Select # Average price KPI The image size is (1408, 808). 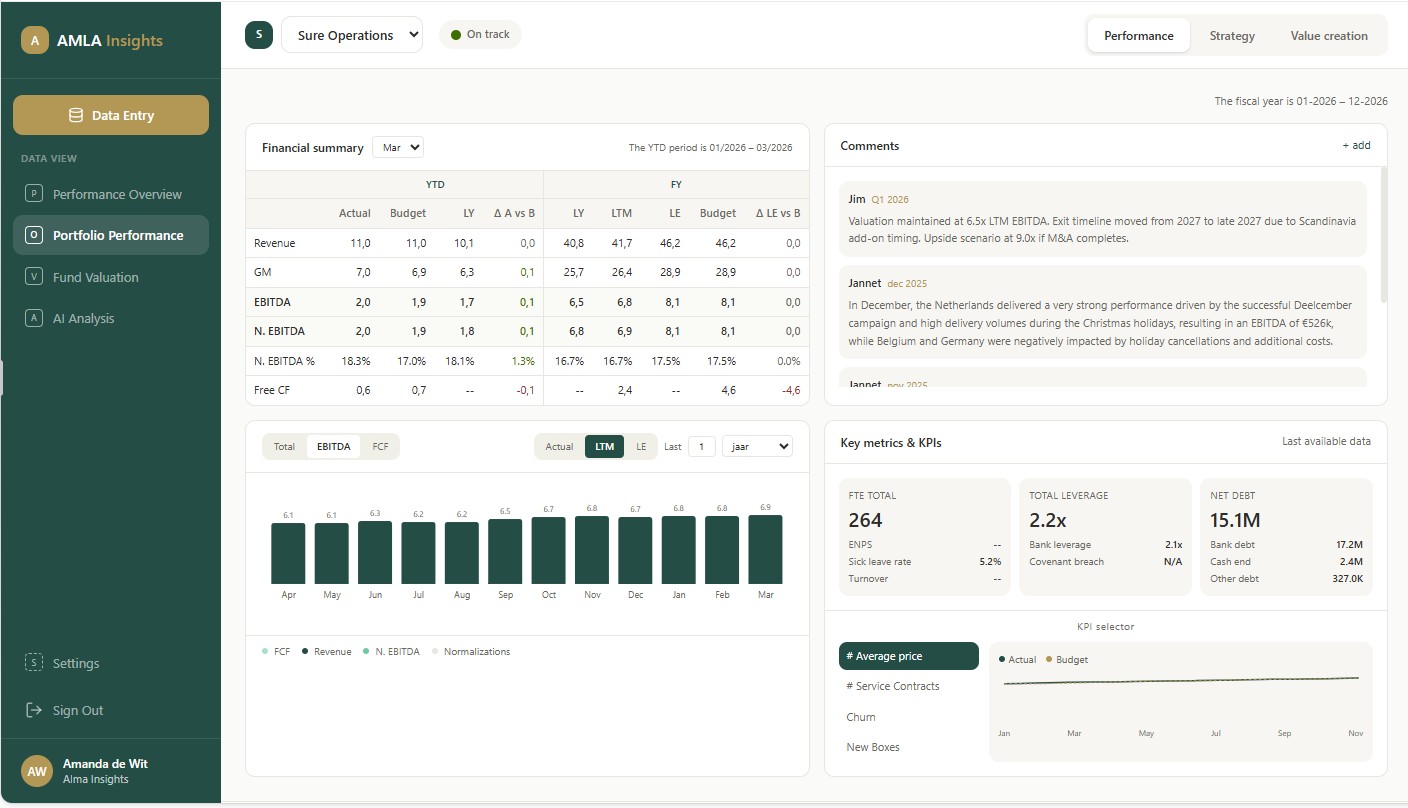tap(908, 656)
